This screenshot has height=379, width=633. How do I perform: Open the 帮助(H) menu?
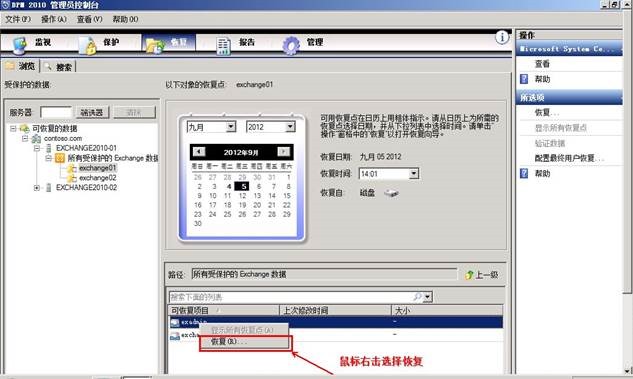[x=125, y=19]
